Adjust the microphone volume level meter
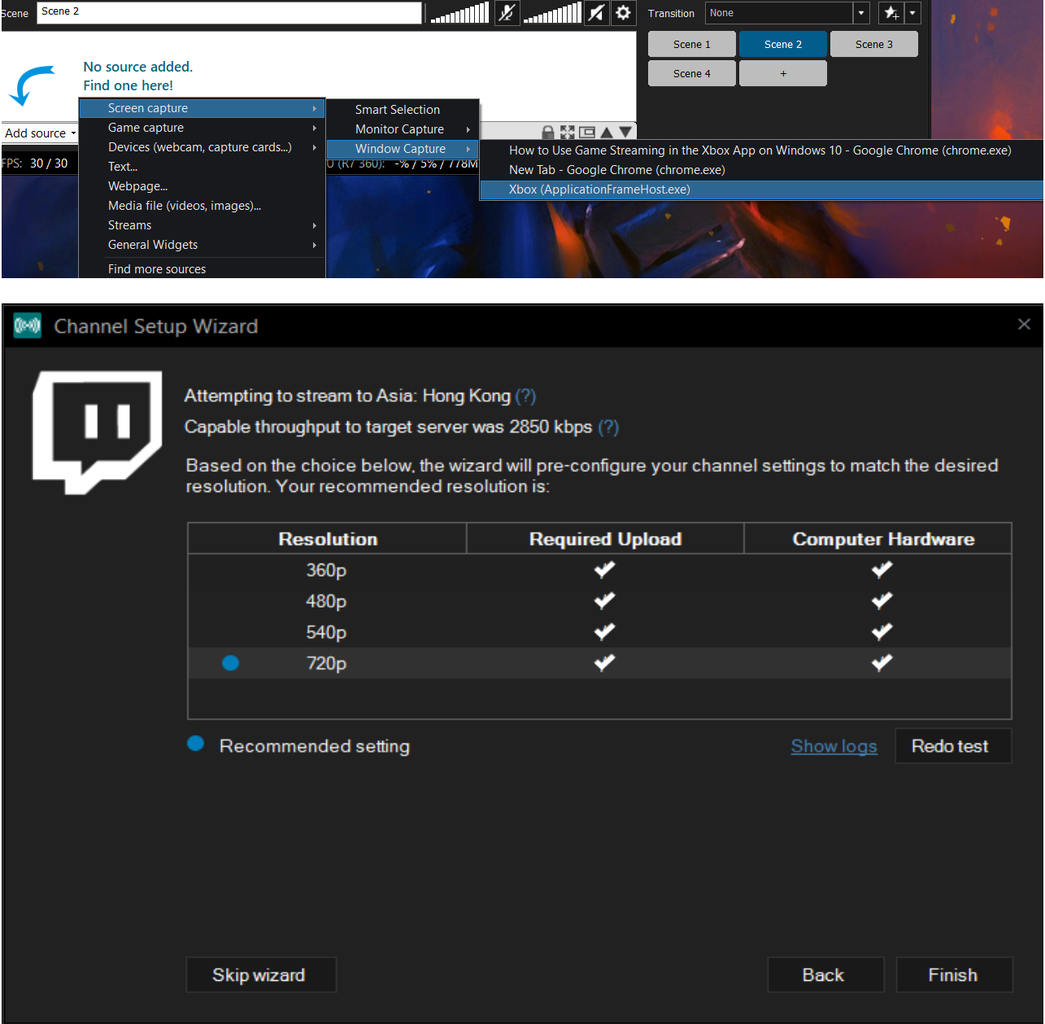Screen dimensions: 1045x1024 (x=458, y=13)
